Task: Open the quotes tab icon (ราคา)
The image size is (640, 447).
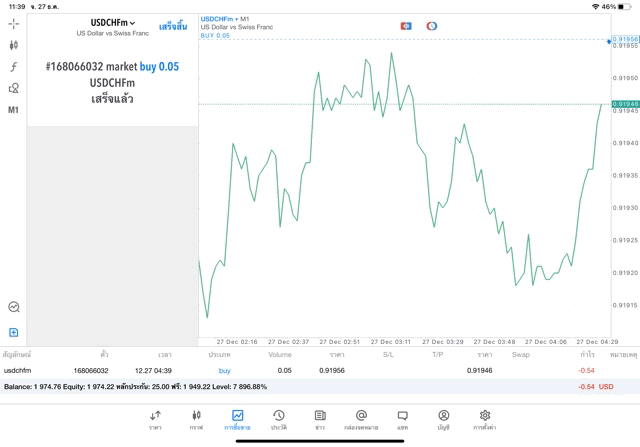Action: (x=155, y=419)
